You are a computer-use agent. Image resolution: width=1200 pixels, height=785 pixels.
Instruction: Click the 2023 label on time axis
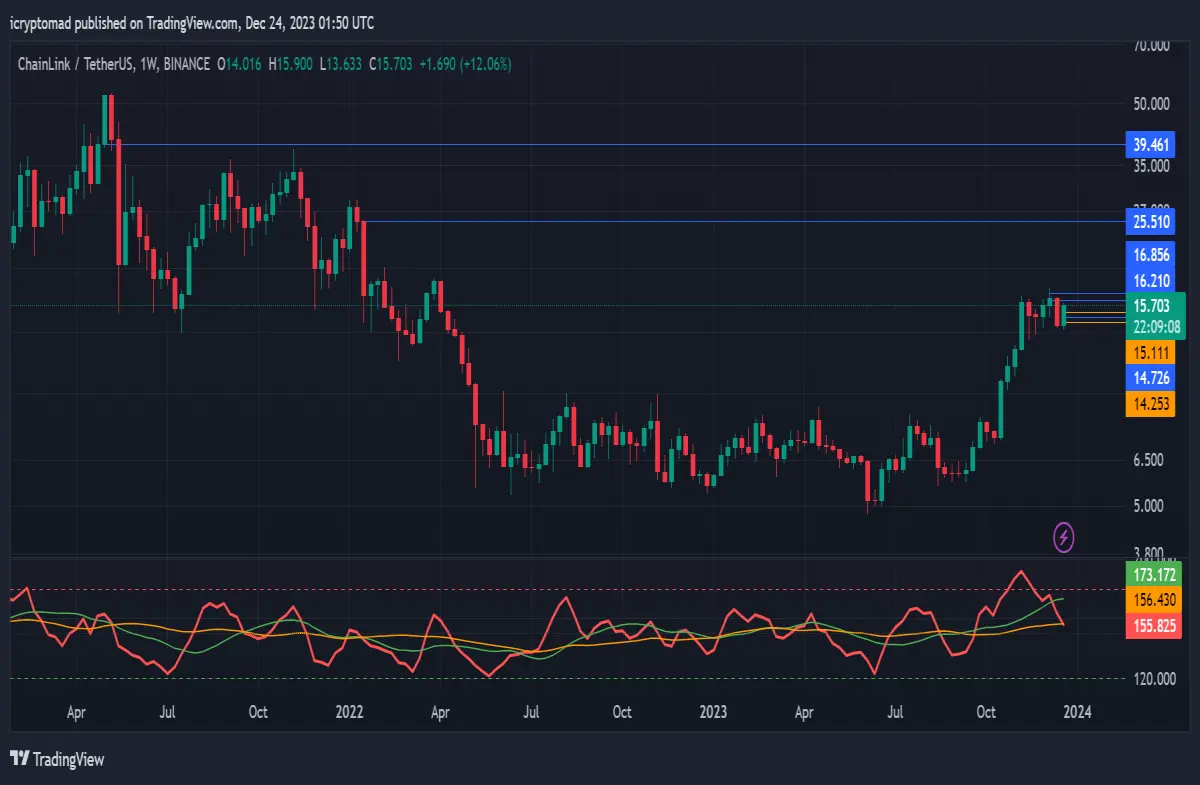pos(713,713)
